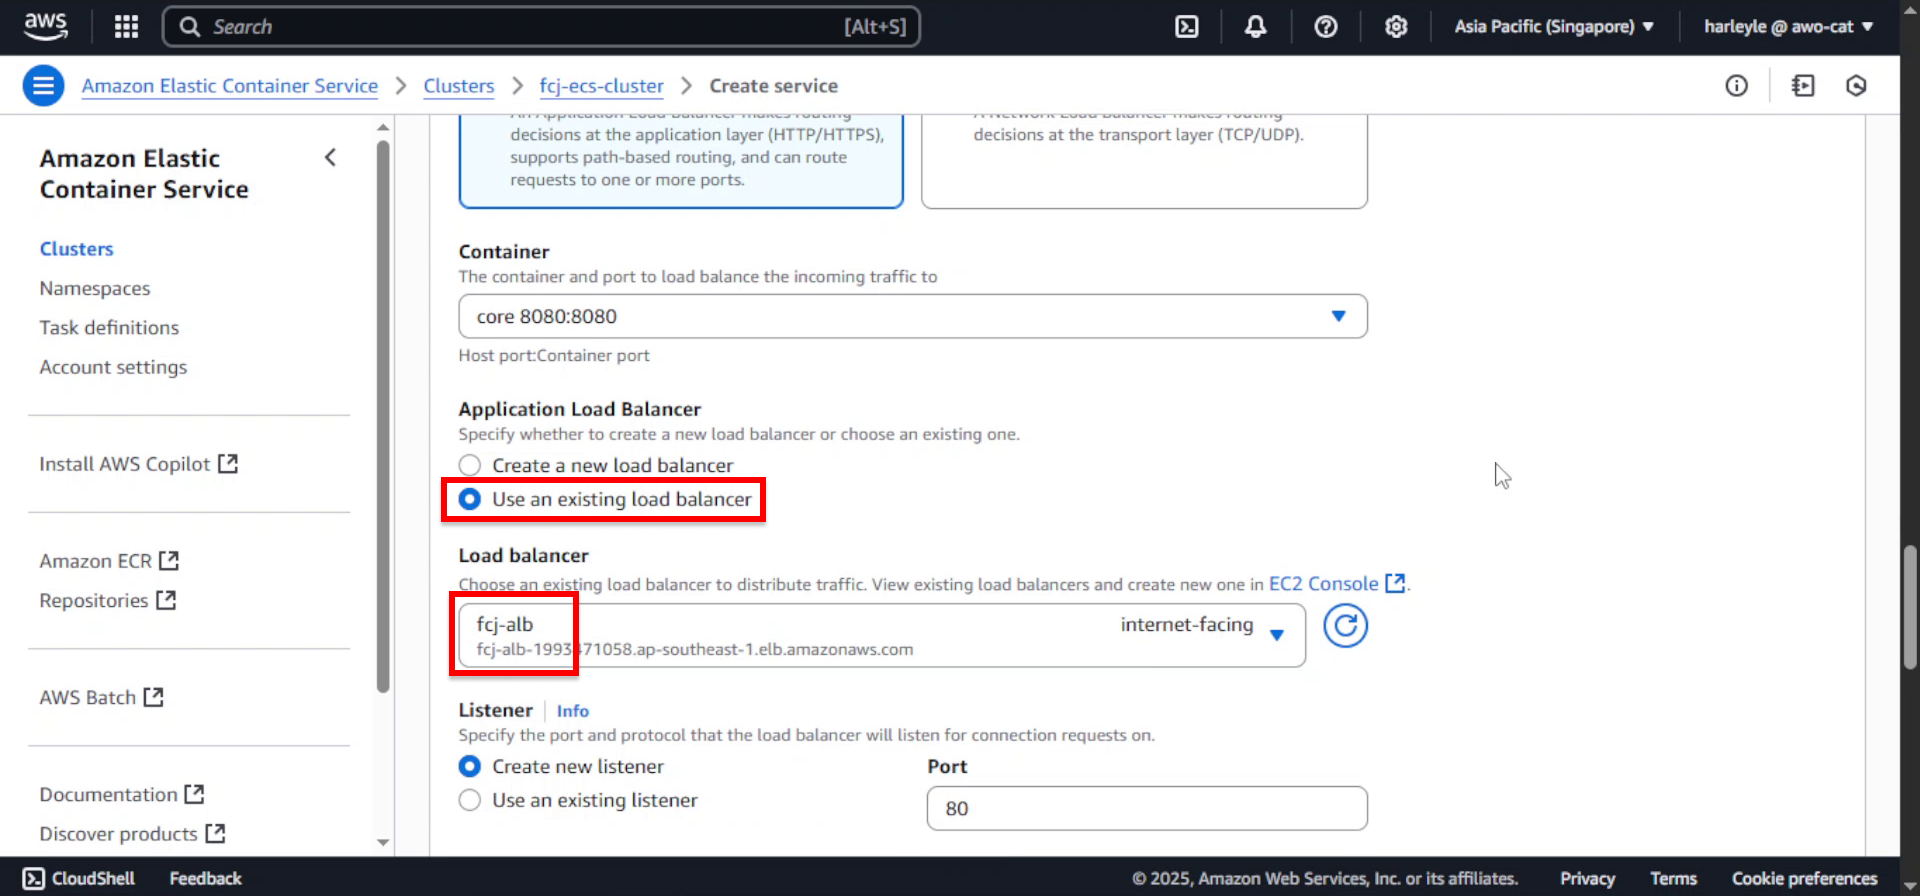Open Documentation sidebar link
1920x896 pixels.
109,794
